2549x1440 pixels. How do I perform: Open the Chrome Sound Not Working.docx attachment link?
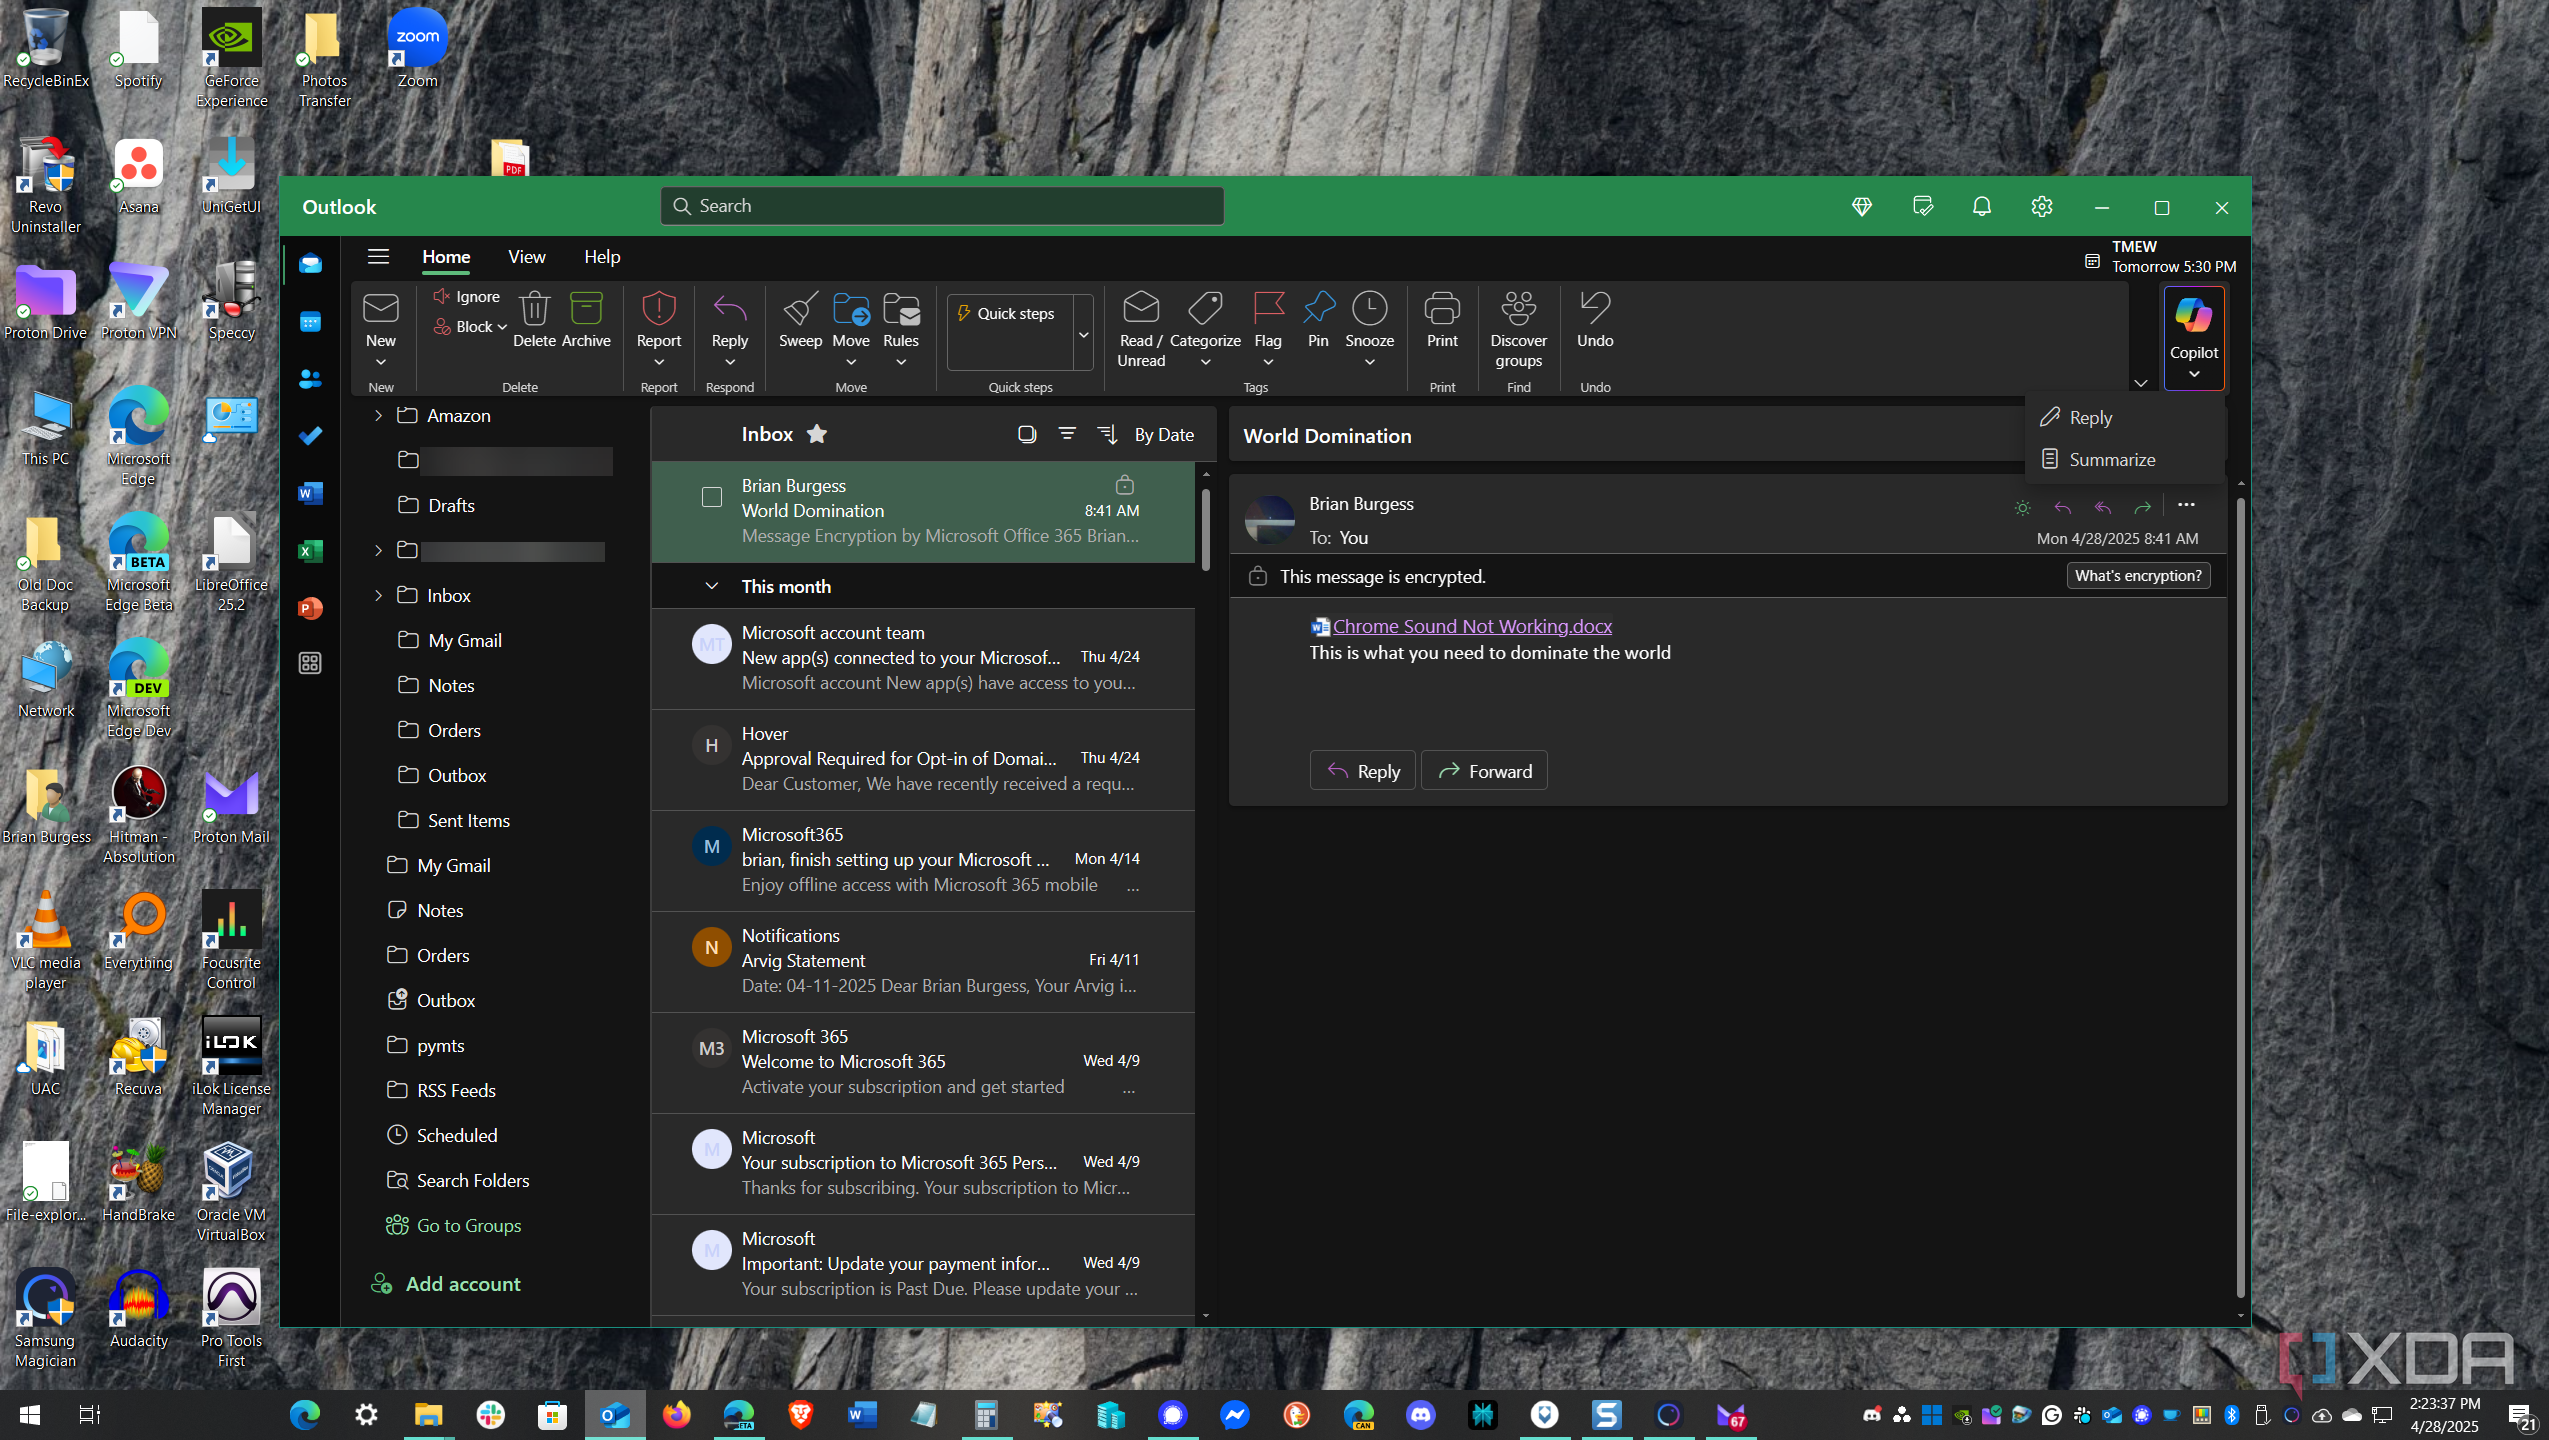(1471, 626)
